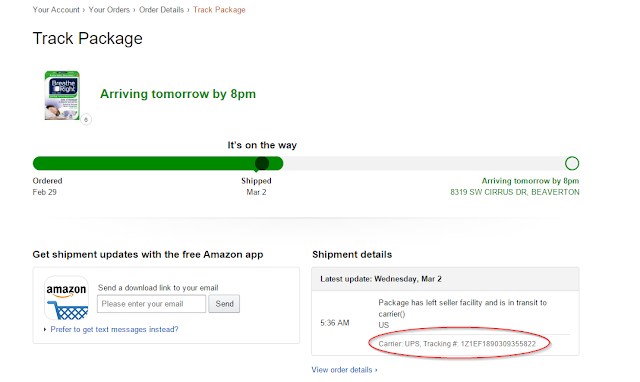Click the 'Arriving tomorrow by 8pm' heading
Screen dimensions: 640x382
pos(178,94)
